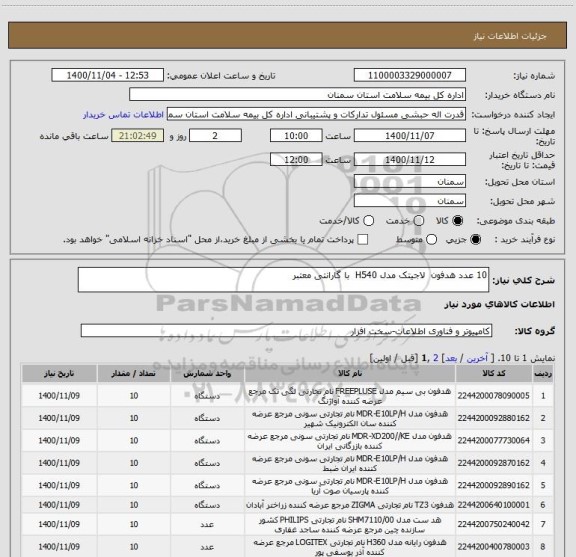Select the کالا/خدمت radio button
The image size is (576, 557).
point(368,220)
